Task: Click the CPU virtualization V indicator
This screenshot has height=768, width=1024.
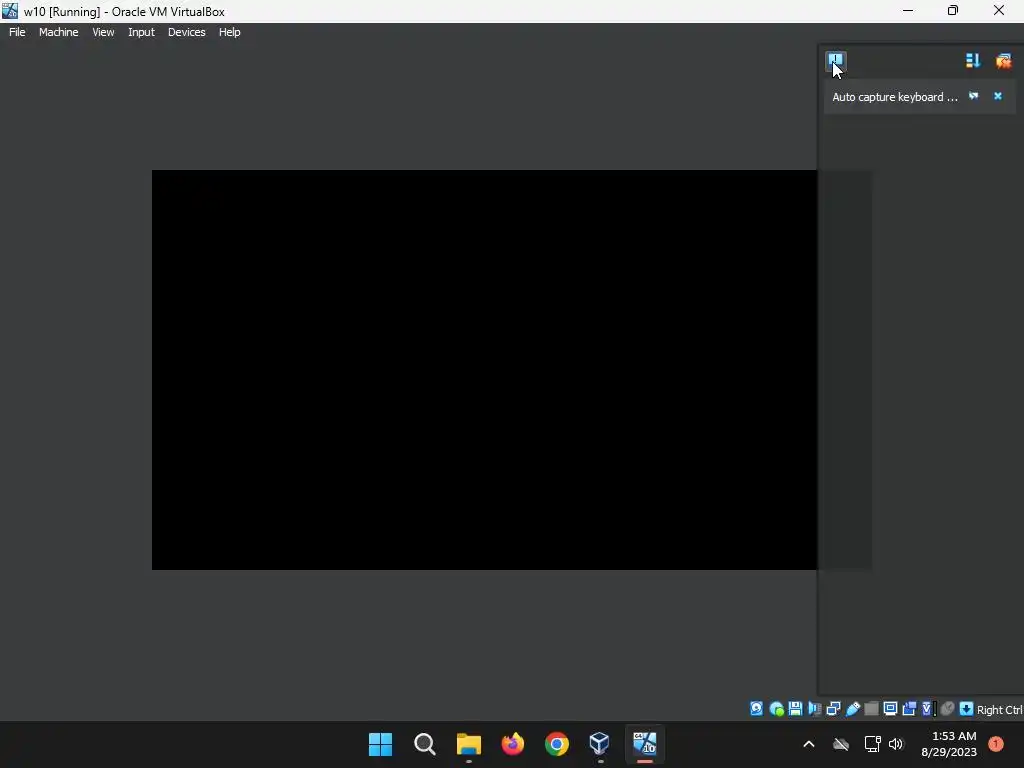Action: pyautogui.click(x=928, y=709)
